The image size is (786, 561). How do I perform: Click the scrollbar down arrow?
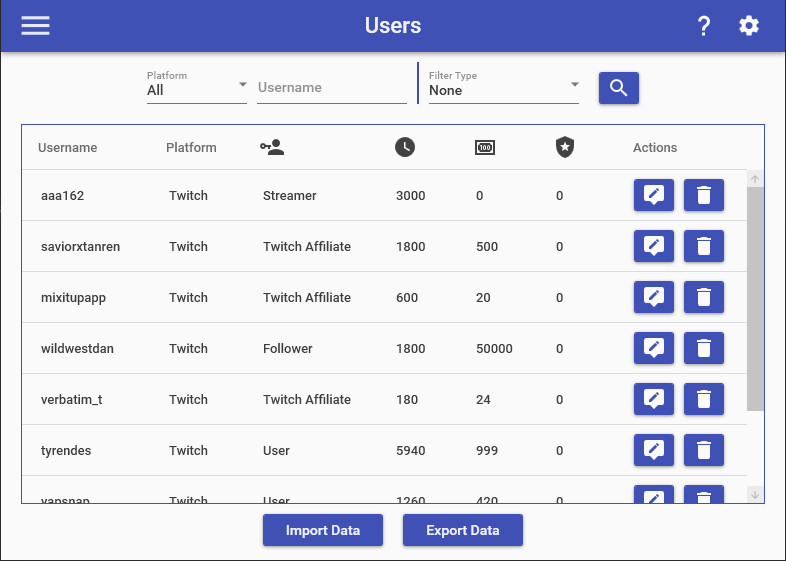click(755, 494)
